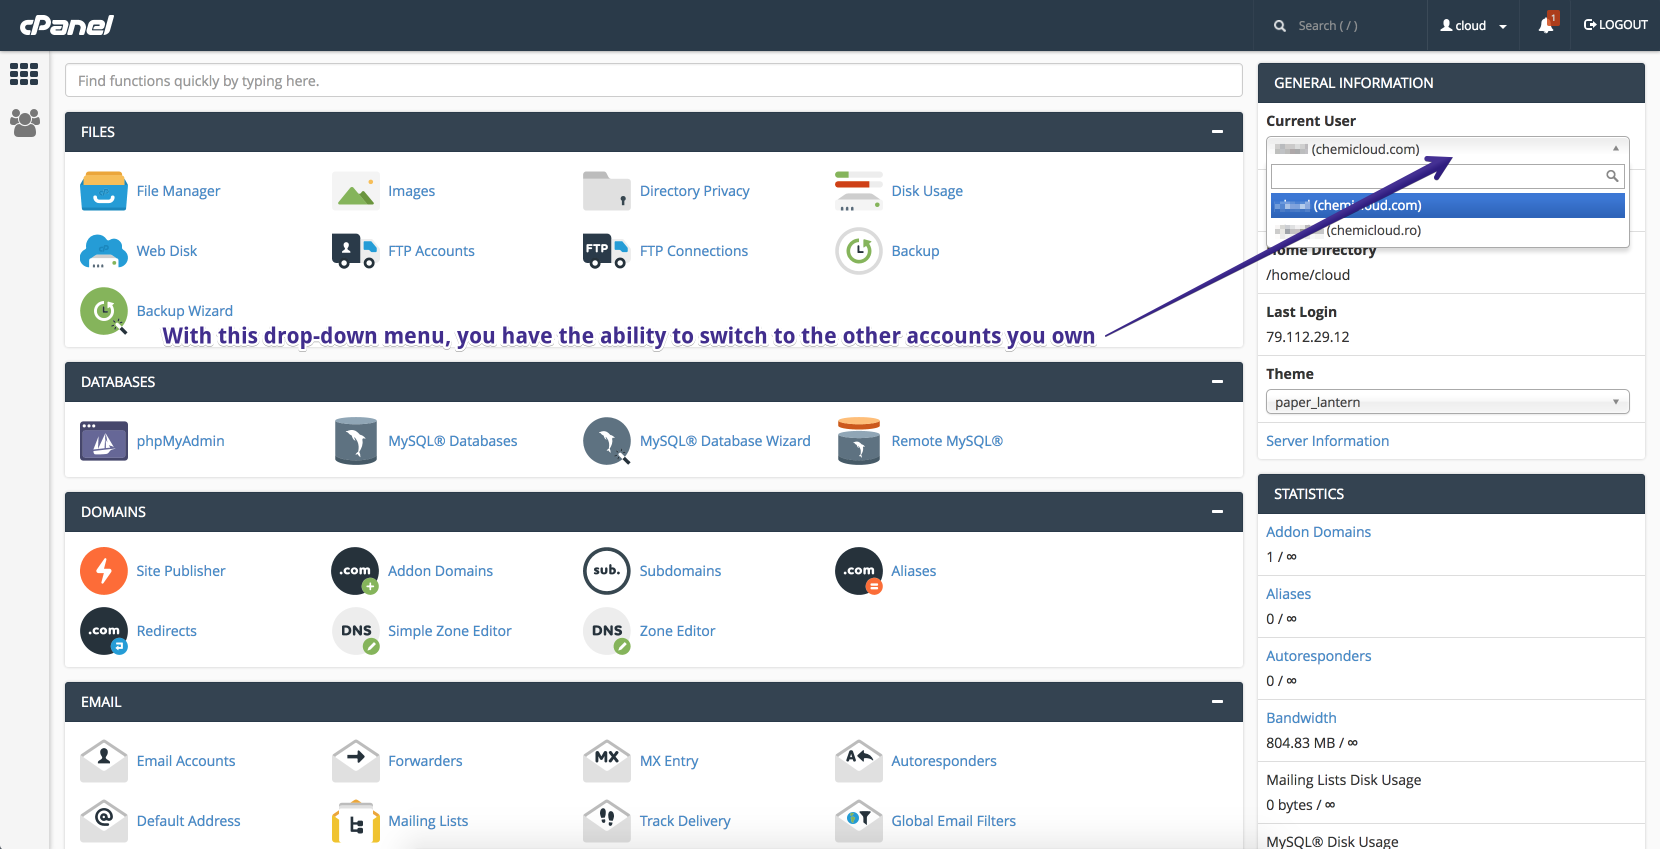Open the notifications bell icon
Viewport: 1660px width, 849px height.
(1546, 25)
